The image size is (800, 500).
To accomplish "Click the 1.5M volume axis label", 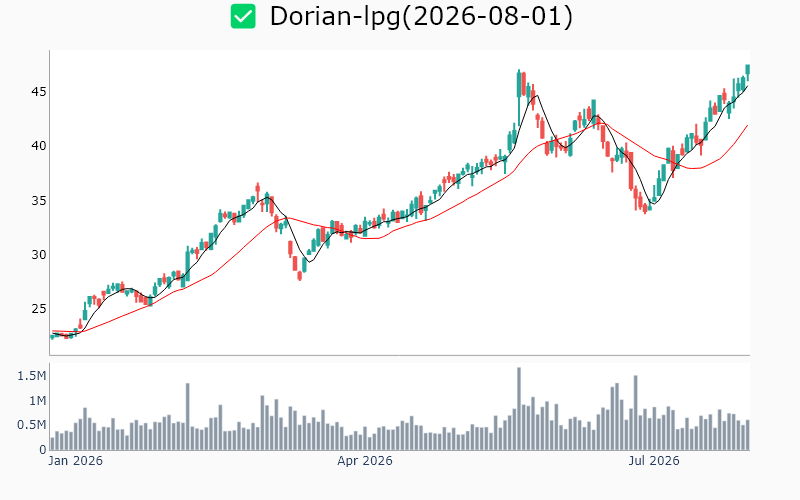I will coord(32,376).
